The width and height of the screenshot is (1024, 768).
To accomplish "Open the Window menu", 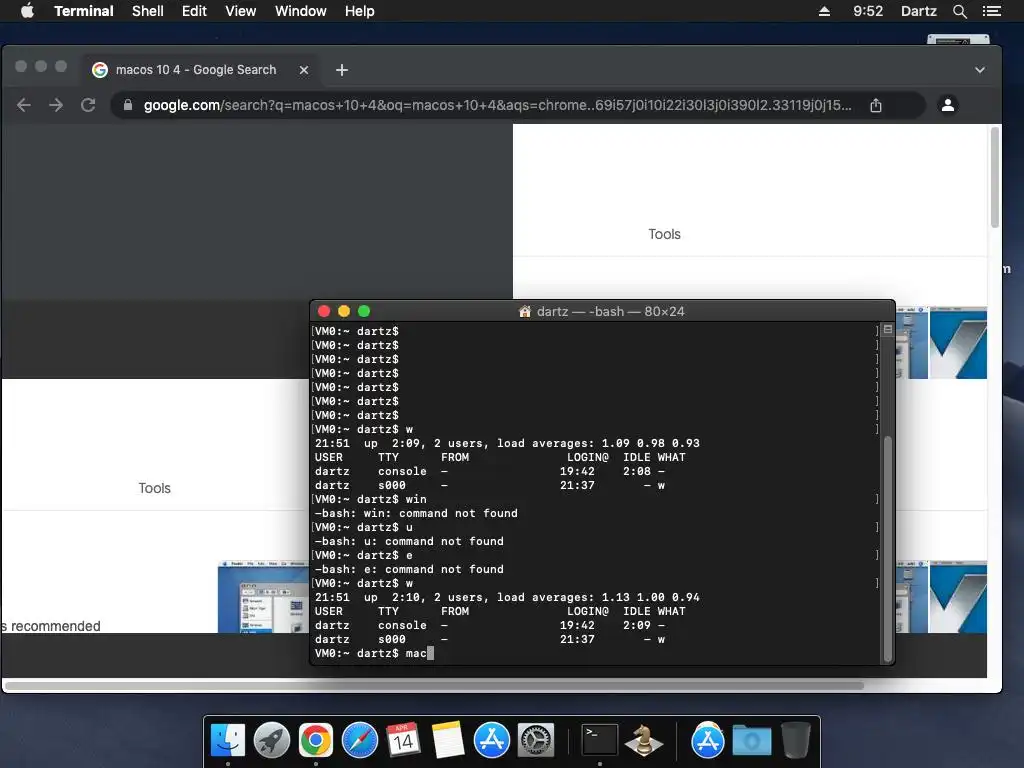I will click(x=300, y=11).
